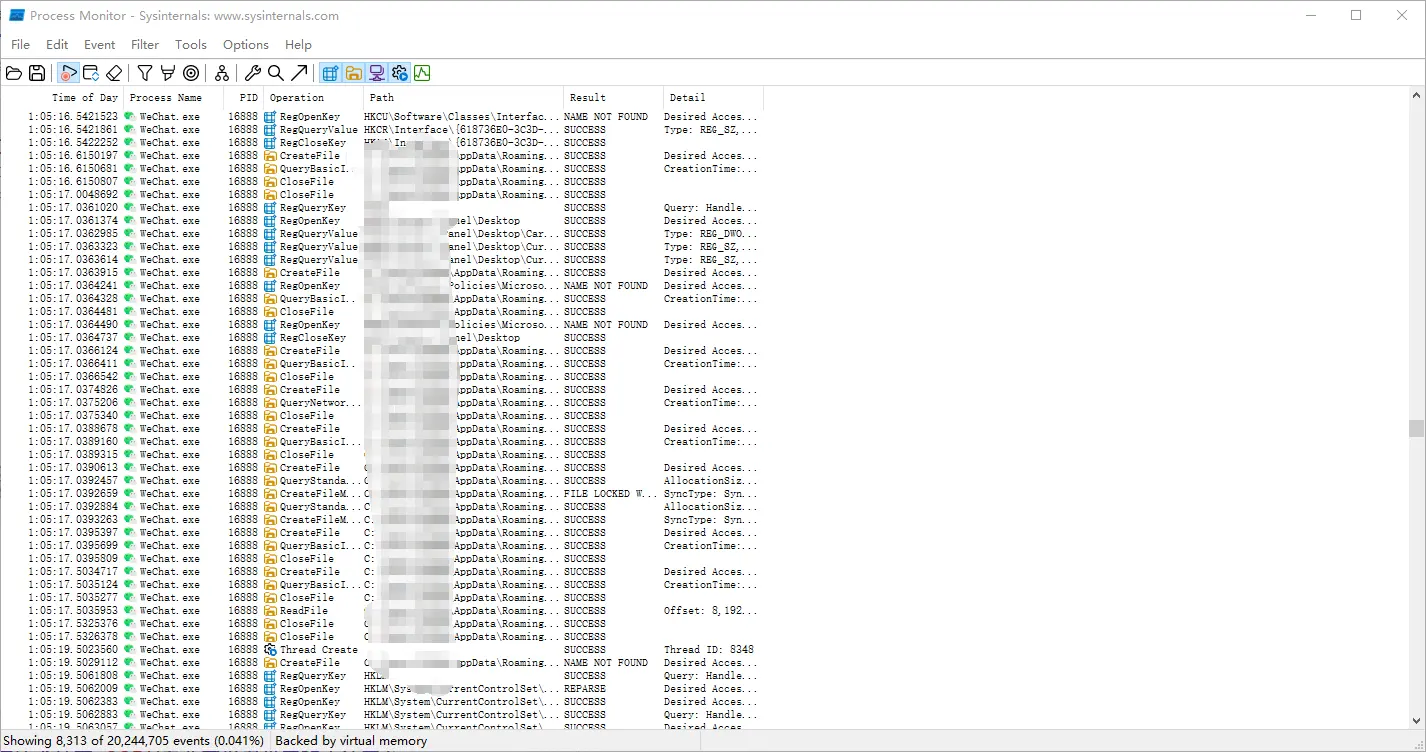
Task: Toggle Show File System Activity
Action: 354,73
